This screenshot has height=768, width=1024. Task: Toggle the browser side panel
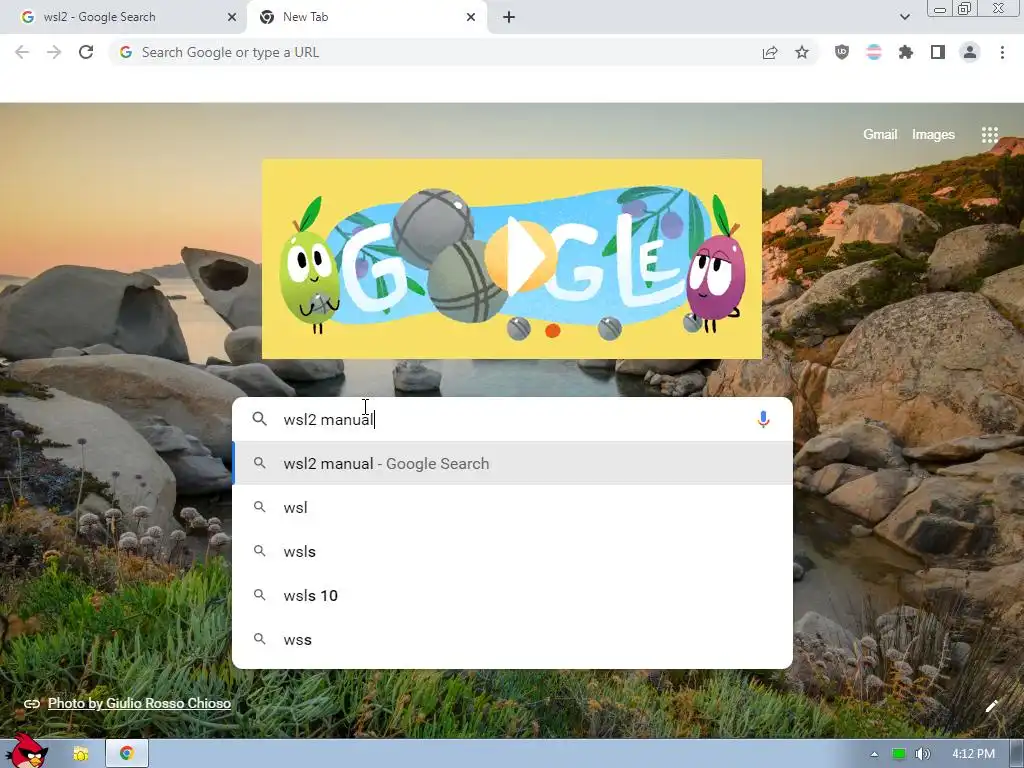tap(938, 52)
